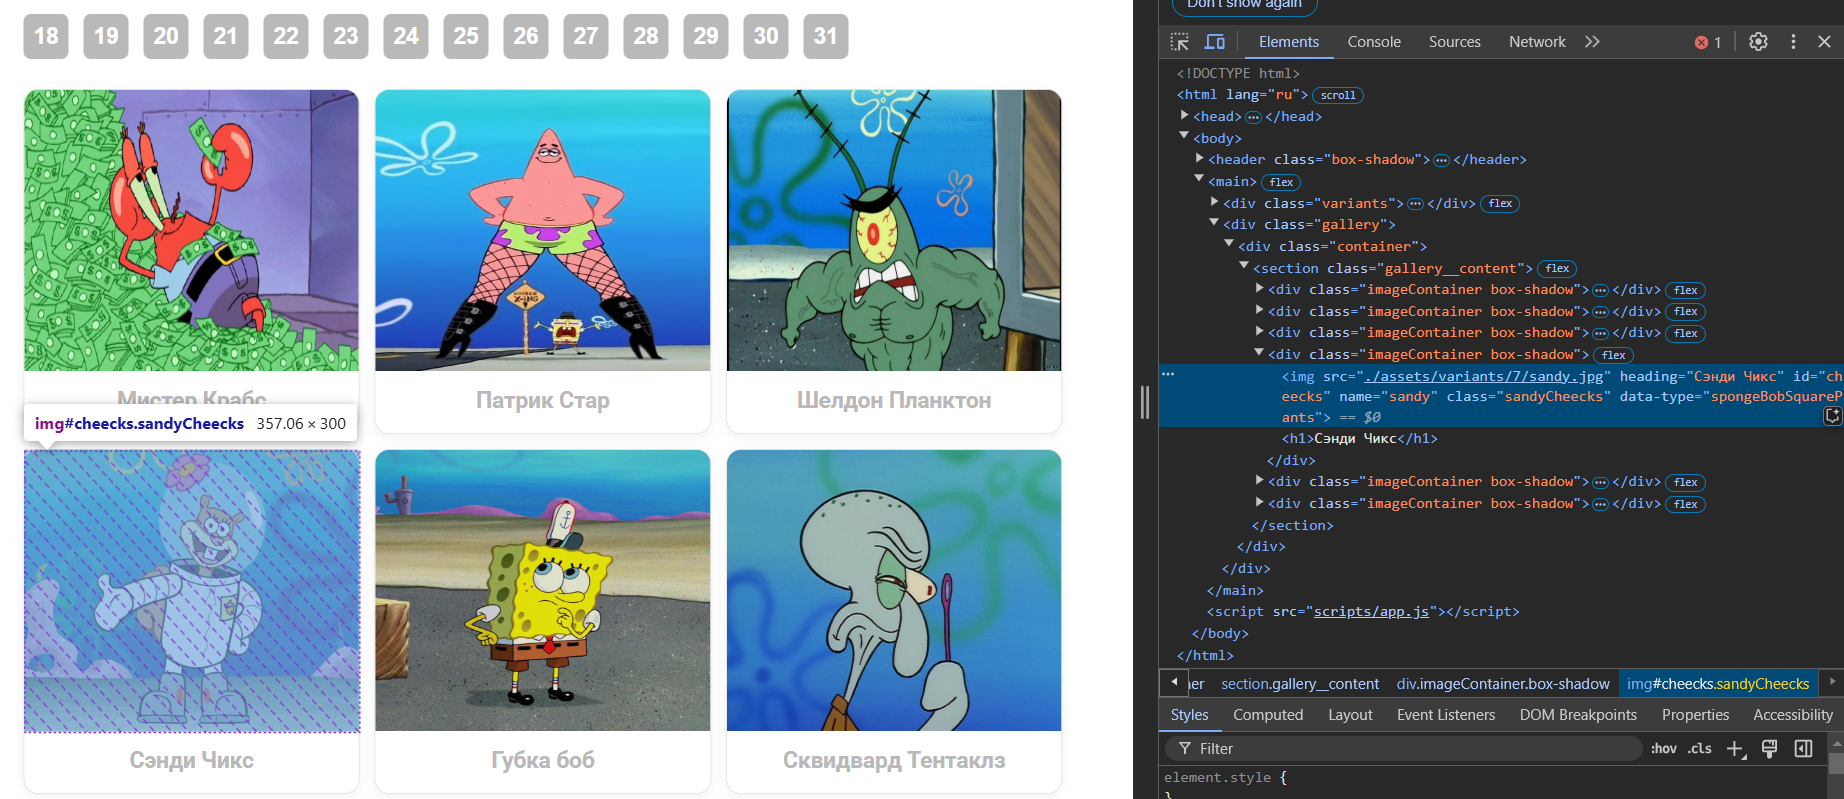
Task: Open the Layout tab
Action: (x=1350, y=715)
